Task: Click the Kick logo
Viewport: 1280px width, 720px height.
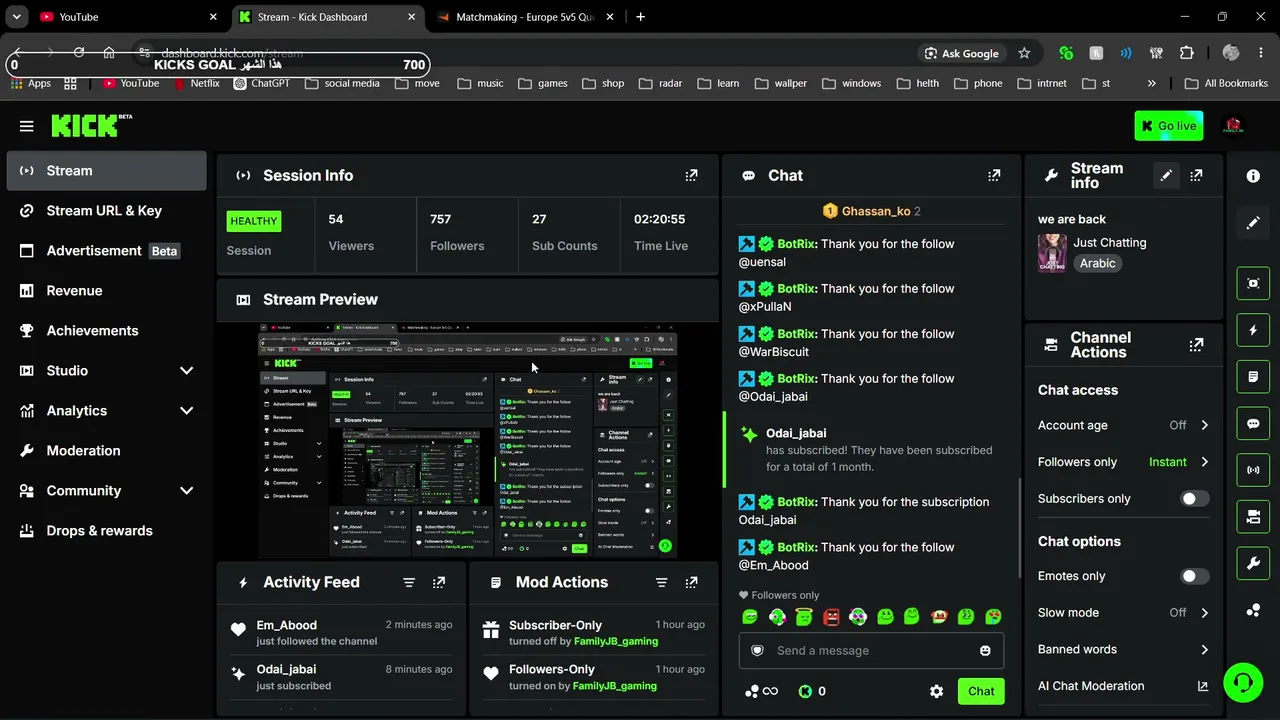Action: 91,125
